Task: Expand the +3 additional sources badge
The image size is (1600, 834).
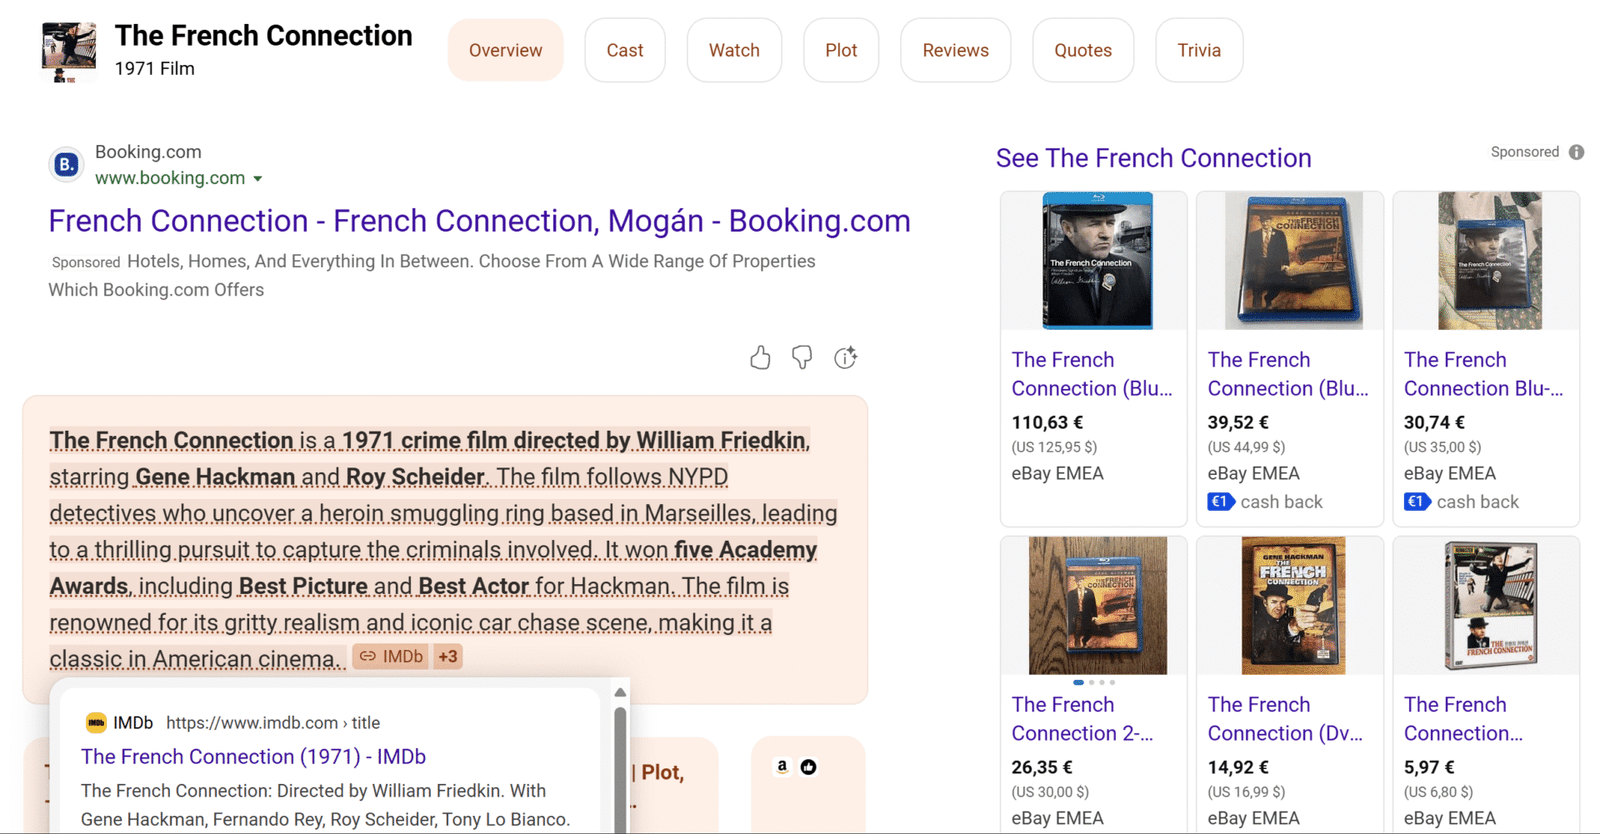Action: [447, 657]
